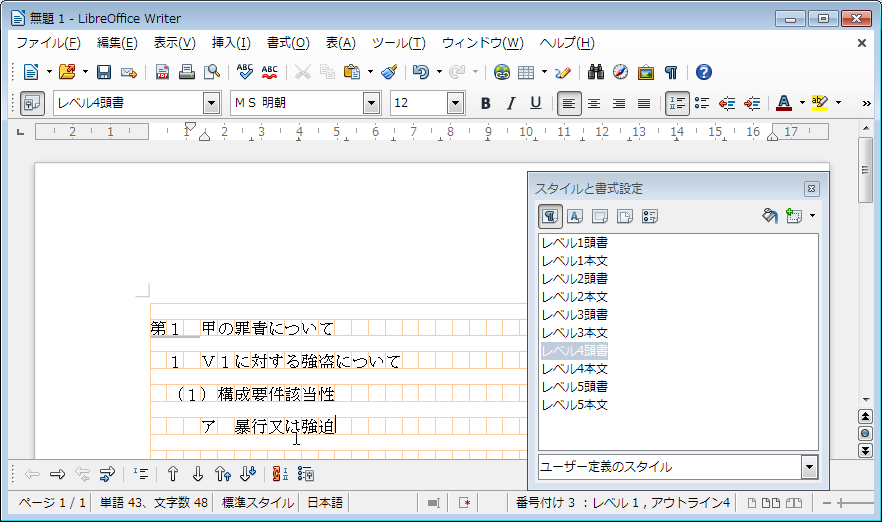Center the paragraph
Image resolution: width=882 pixels, height=522 pixels.
594,104
